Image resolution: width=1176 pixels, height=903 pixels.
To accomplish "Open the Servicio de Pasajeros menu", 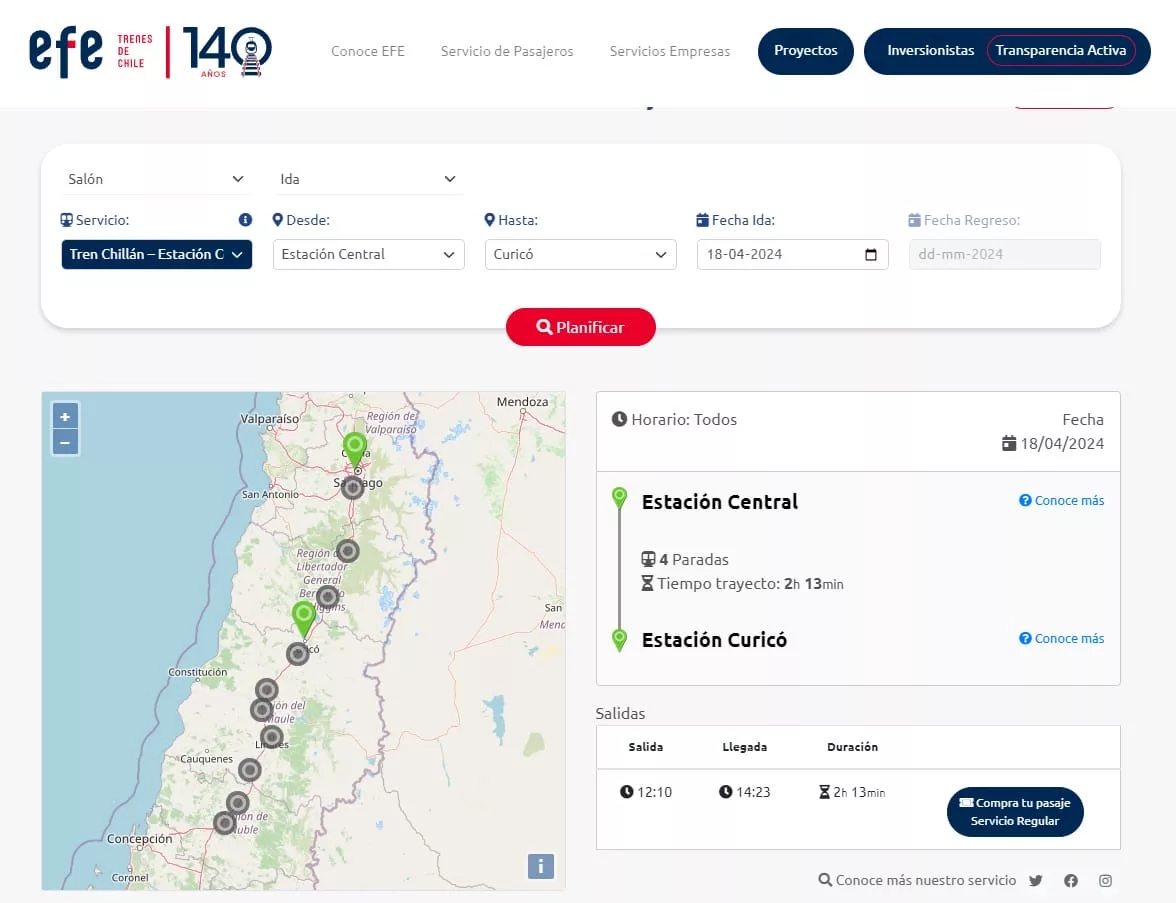I will coord(507,51).
